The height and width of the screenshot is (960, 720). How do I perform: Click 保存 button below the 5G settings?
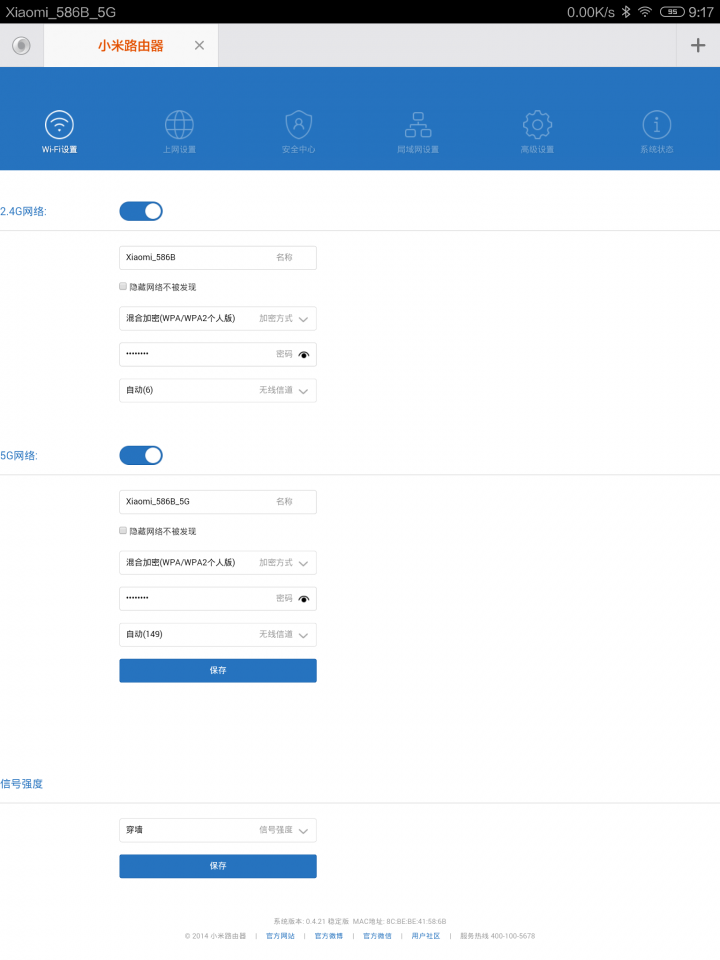click(218, 670)
